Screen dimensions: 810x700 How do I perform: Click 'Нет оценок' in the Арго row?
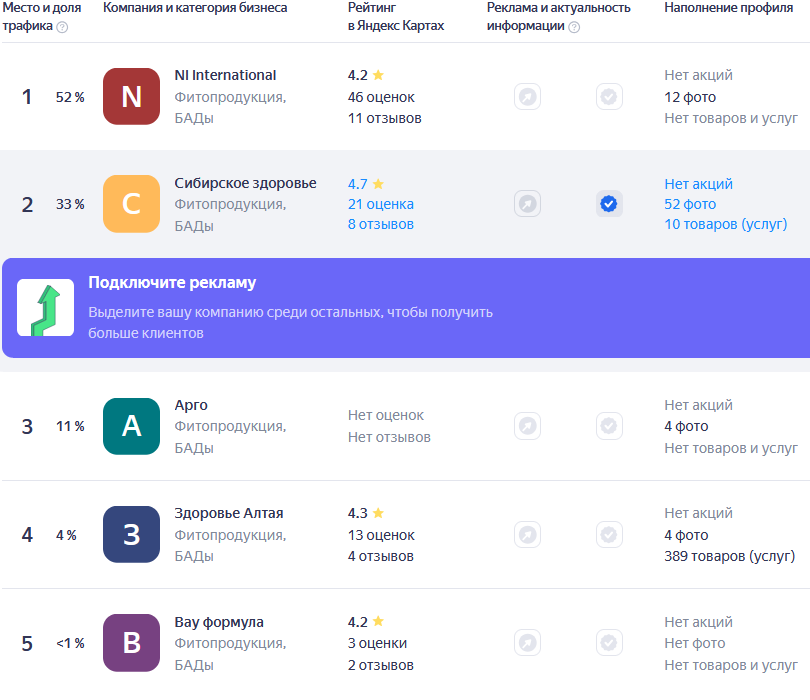pos(386,415)
